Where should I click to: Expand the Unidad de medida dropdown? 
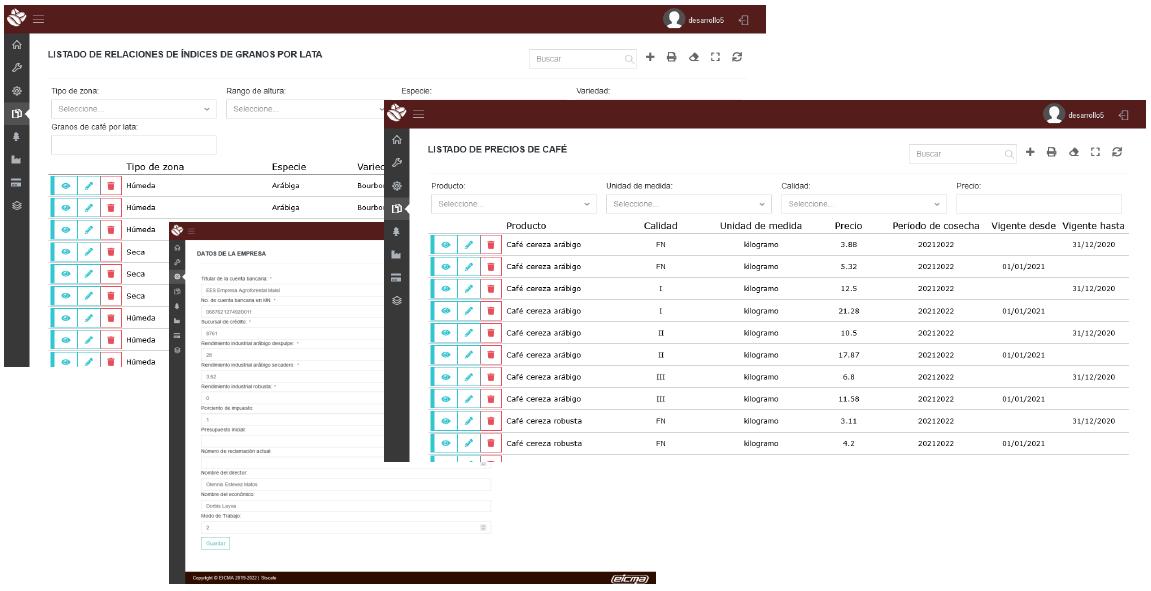689,204
